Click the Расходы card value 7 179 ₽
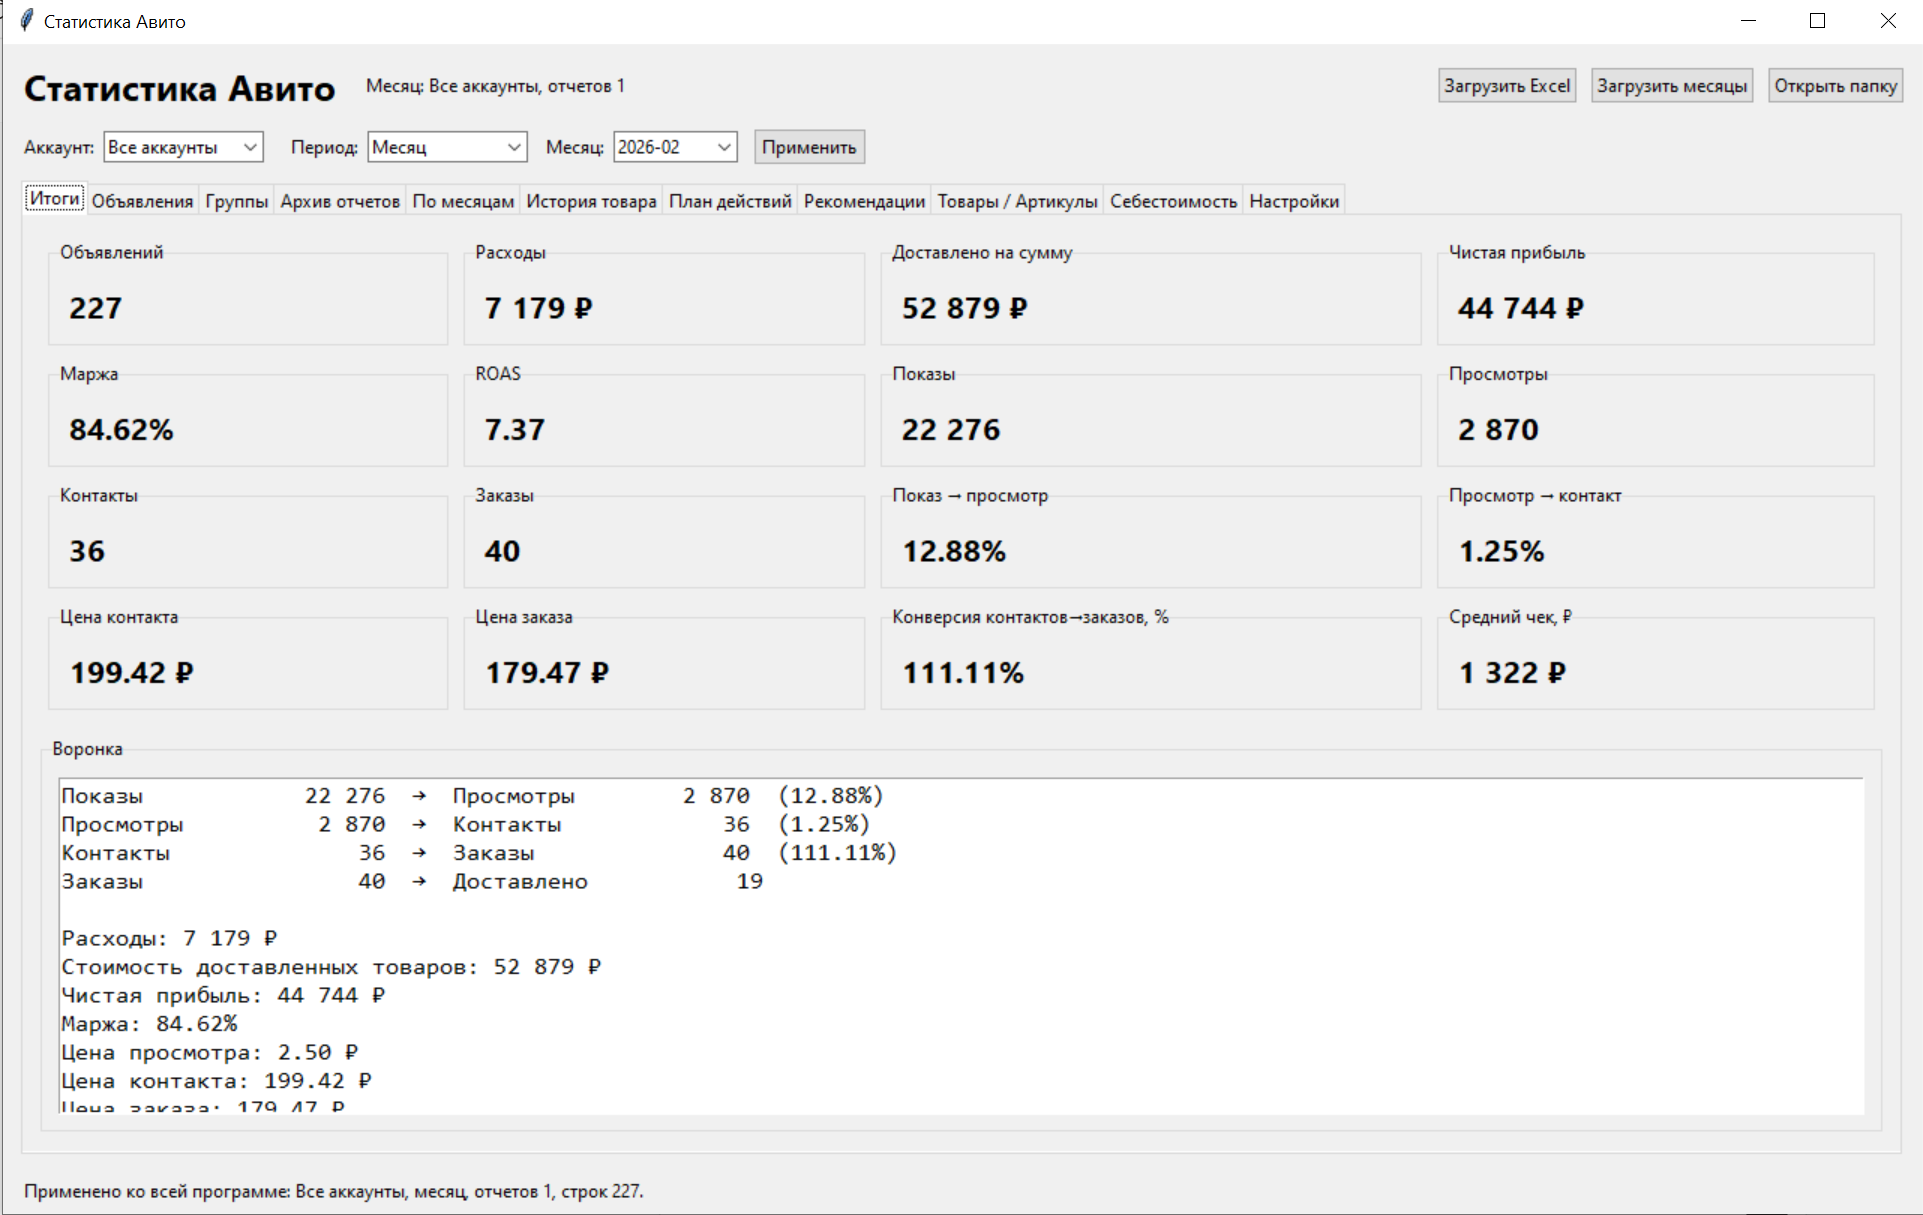 click(538, 308)
